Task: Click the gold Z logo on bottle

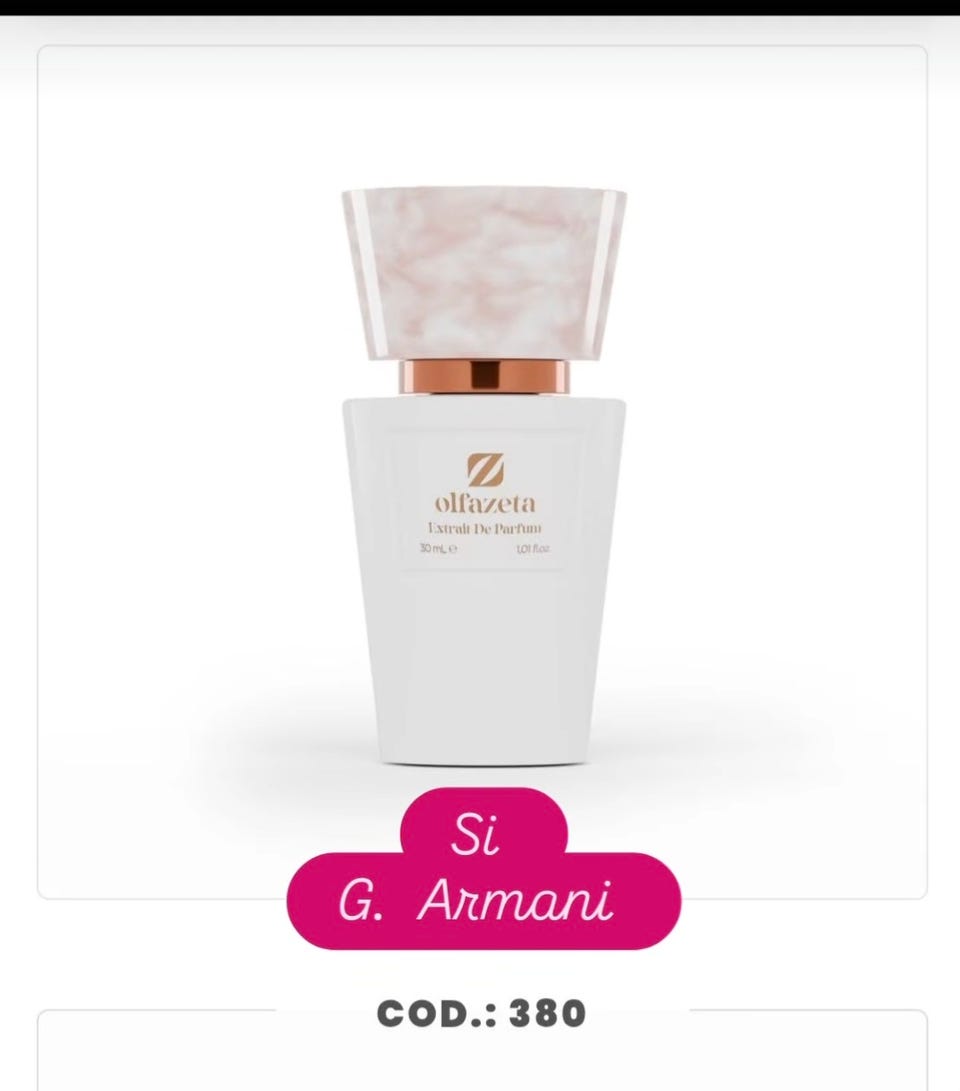Action: pyautogui.click(x=485, y=470)
